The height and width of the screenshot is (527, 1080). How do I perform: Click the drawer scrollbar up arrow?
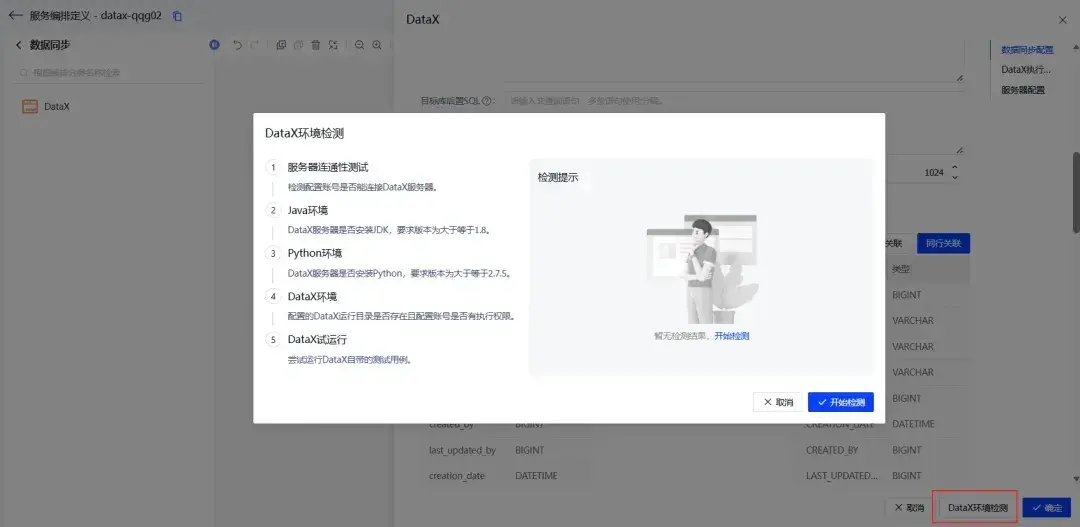point(1076,47)
